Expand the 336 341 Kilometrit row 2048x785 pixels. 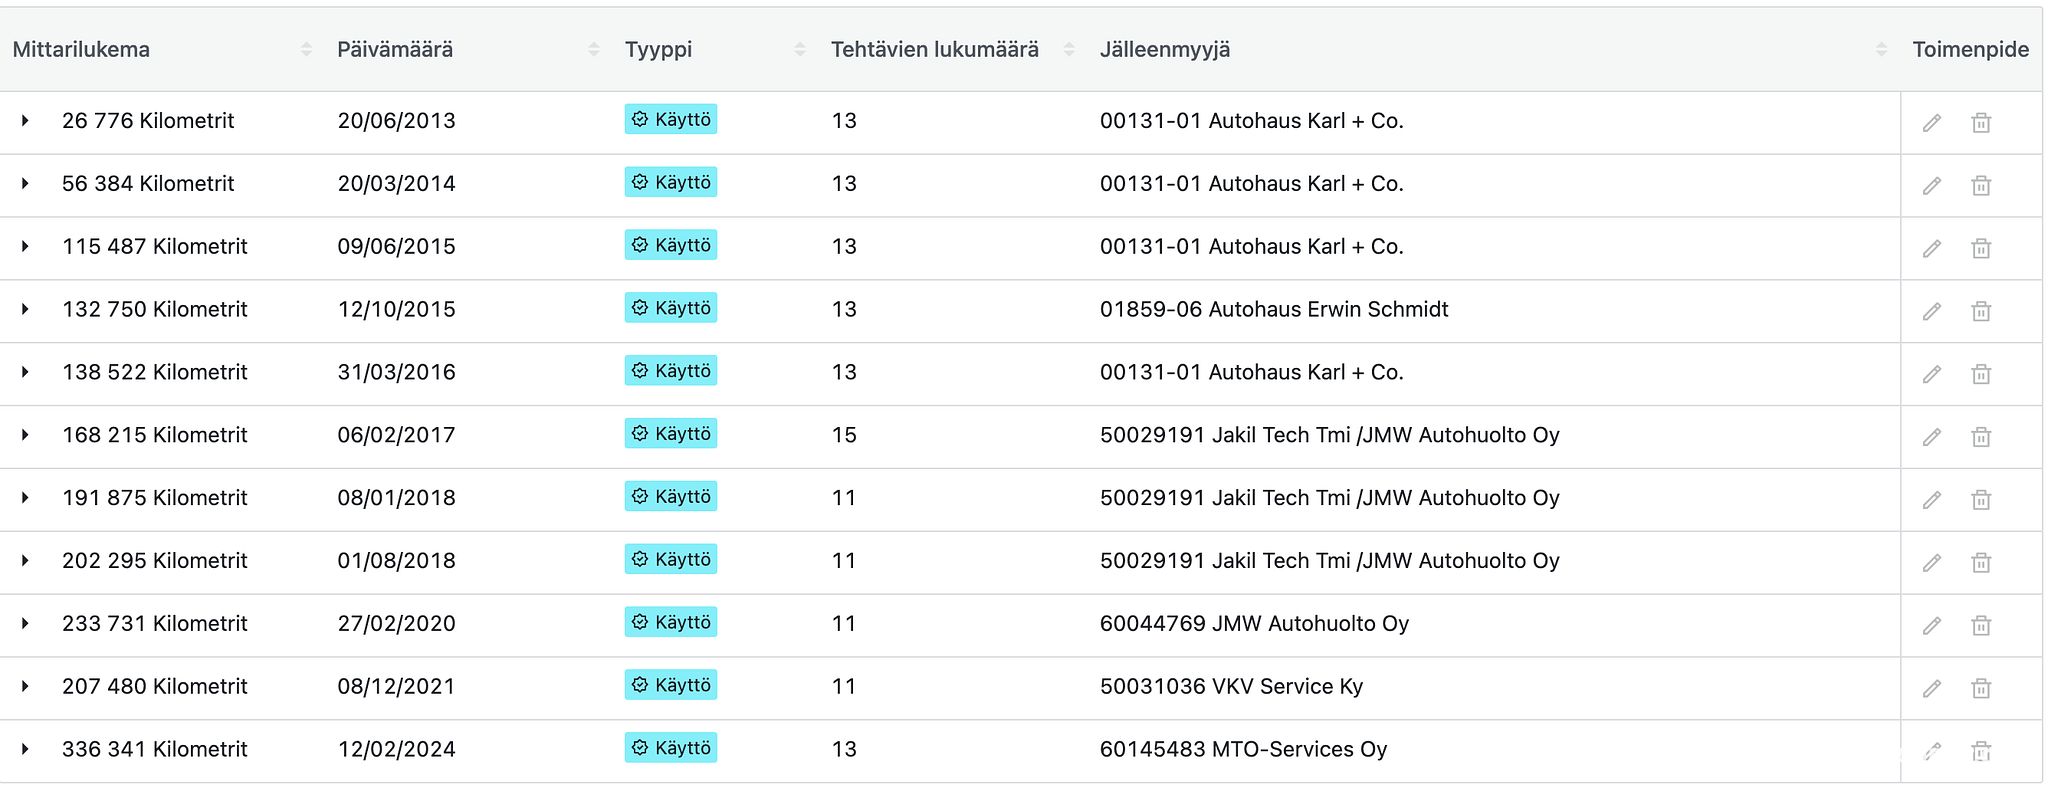coord(25,749)
